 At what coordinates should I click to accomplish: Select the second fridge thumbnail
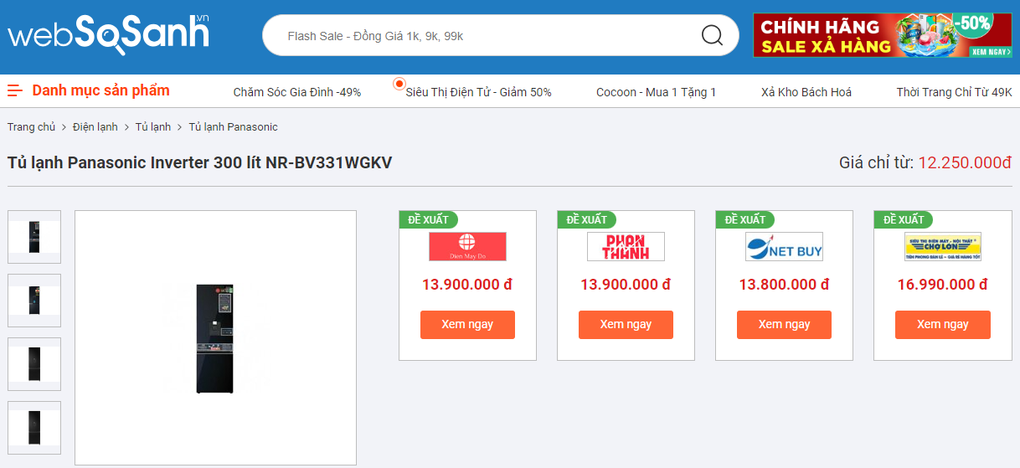34,300
